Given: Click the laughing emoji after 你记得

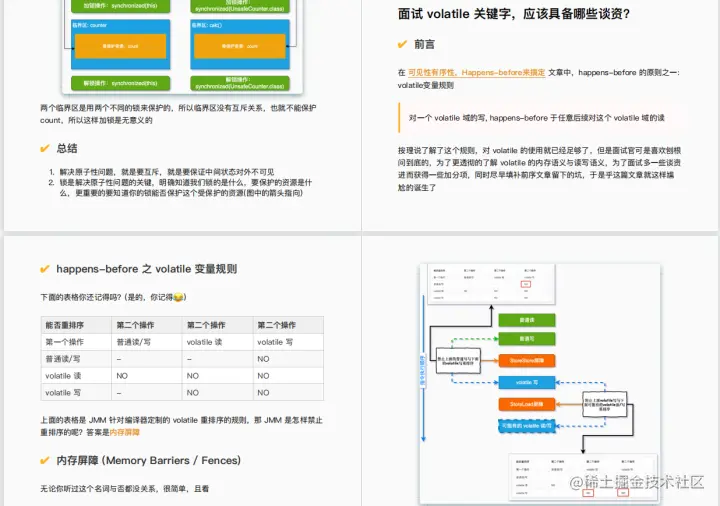Looking at the screenshot, I should click(178, 297).
